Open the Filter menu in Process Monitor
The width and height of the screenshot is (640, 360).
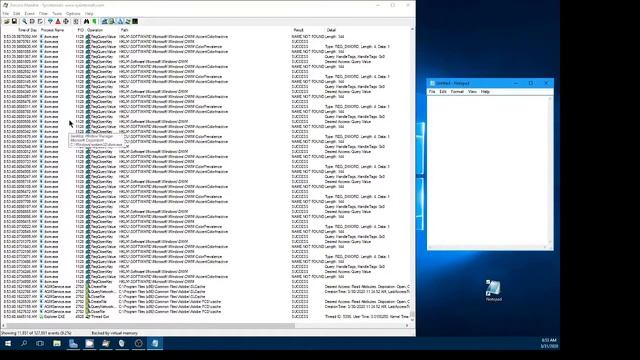click(x=43, y=13)
